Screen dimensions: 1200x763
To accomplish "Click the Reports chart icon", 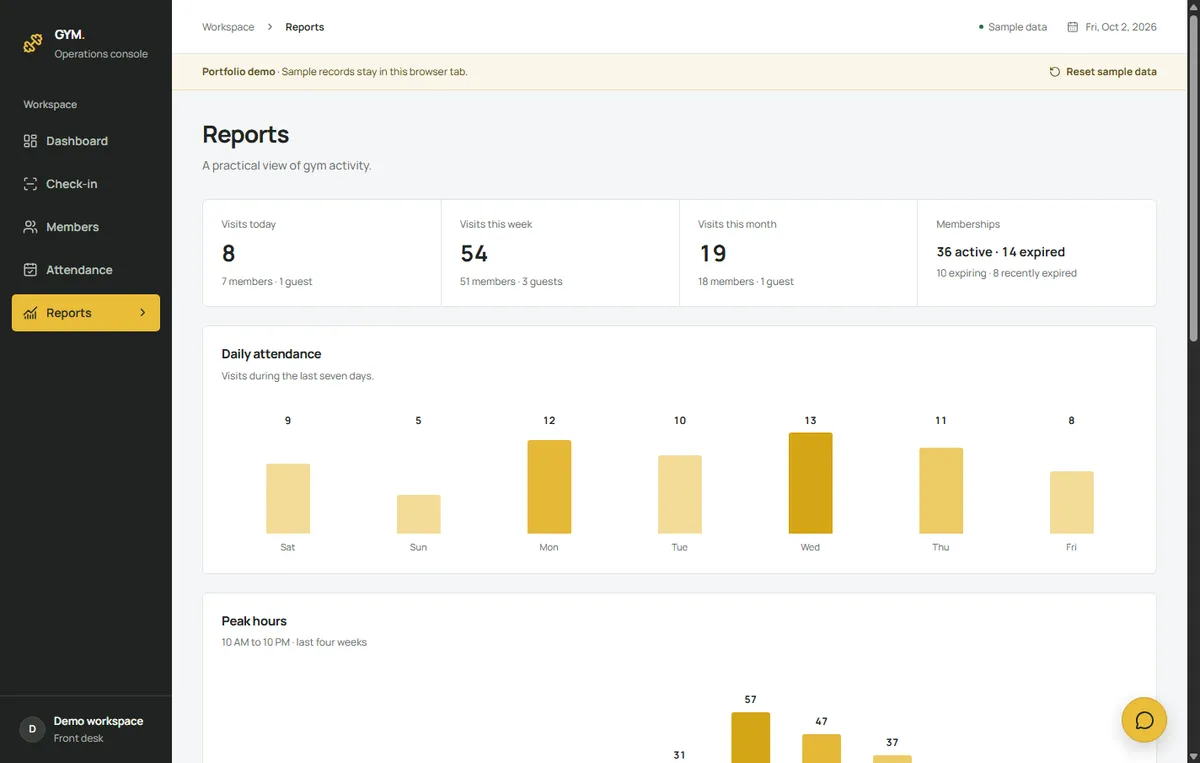I will tap(30, 313).
